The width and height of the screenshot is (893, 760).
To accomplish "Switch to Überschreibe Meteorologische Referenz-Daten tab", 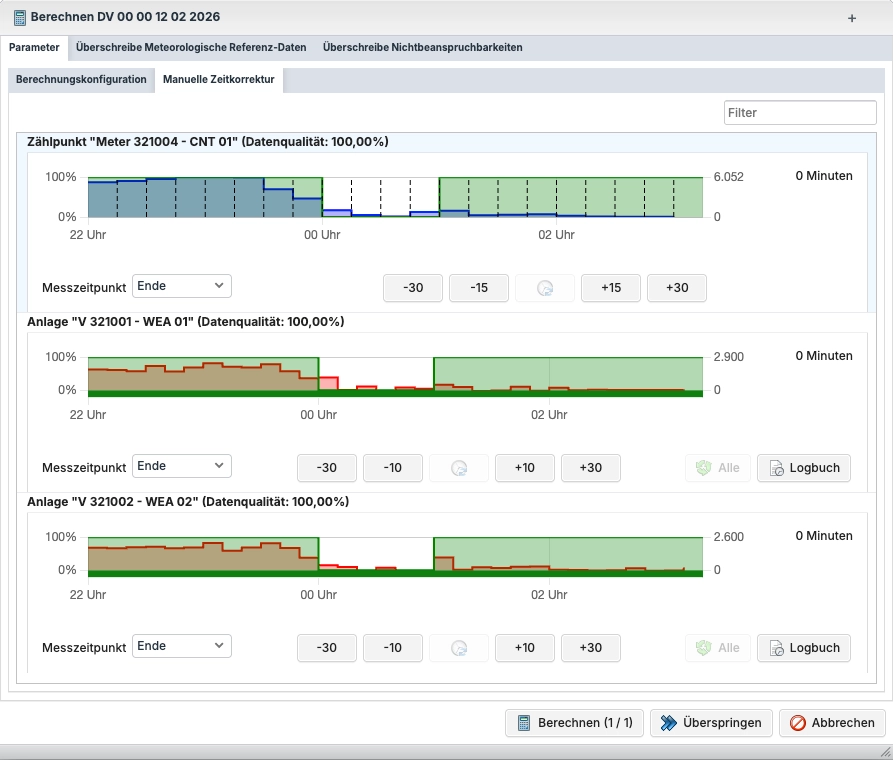I will click(191, 47).
